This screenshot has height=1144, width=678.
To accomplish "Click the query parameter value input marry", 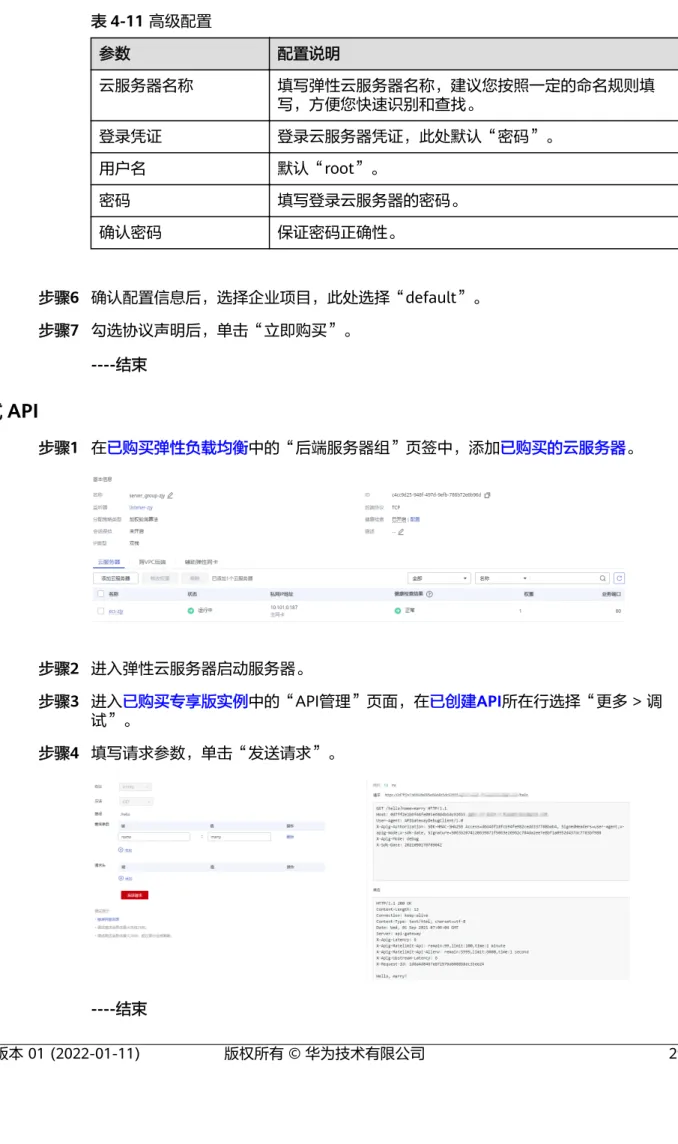I will pos(239,837).
